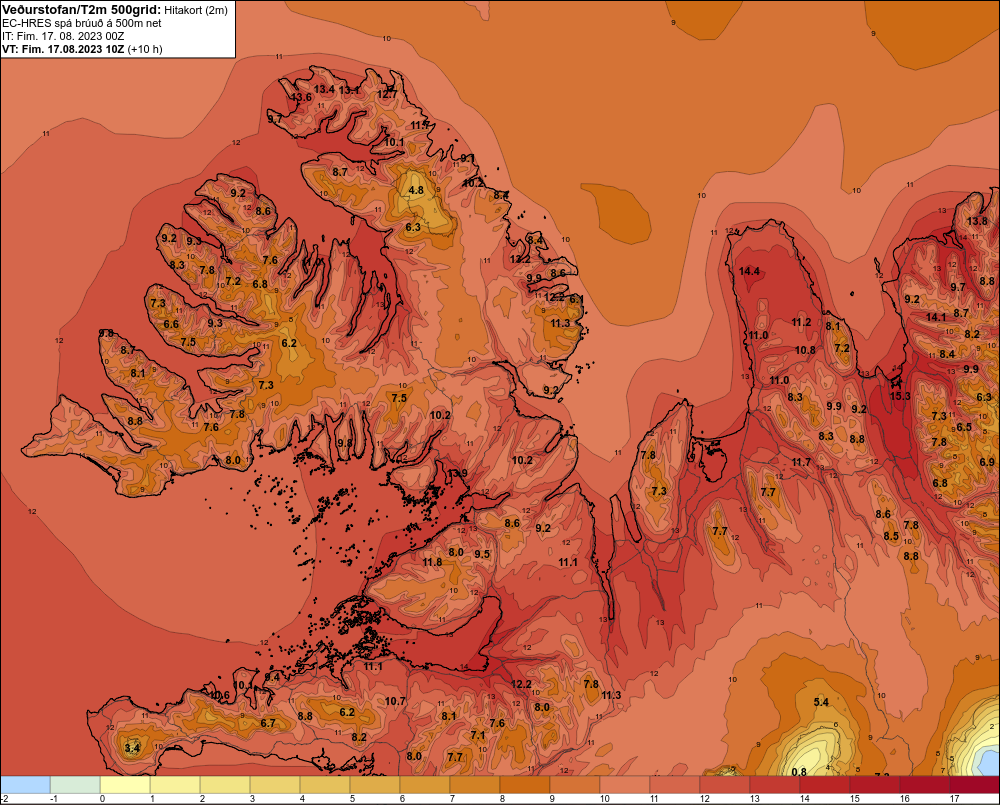Pick the legend swatch between 10 and 11
1000x805 pixels.
click(x=625, y=784)
